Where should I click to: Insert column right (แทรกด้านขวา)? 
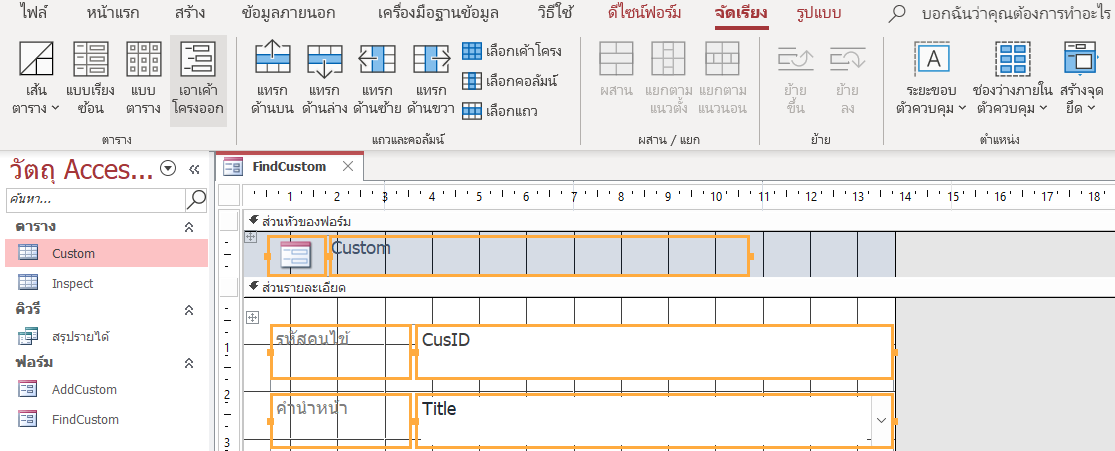click(431, 76)
